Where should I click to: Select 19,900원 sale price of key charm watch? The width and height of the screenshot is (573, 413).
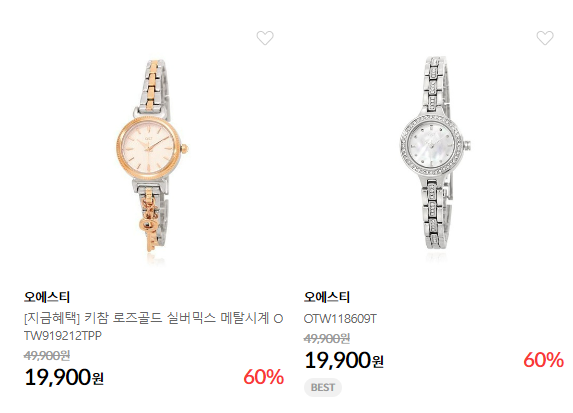(64, 377)
